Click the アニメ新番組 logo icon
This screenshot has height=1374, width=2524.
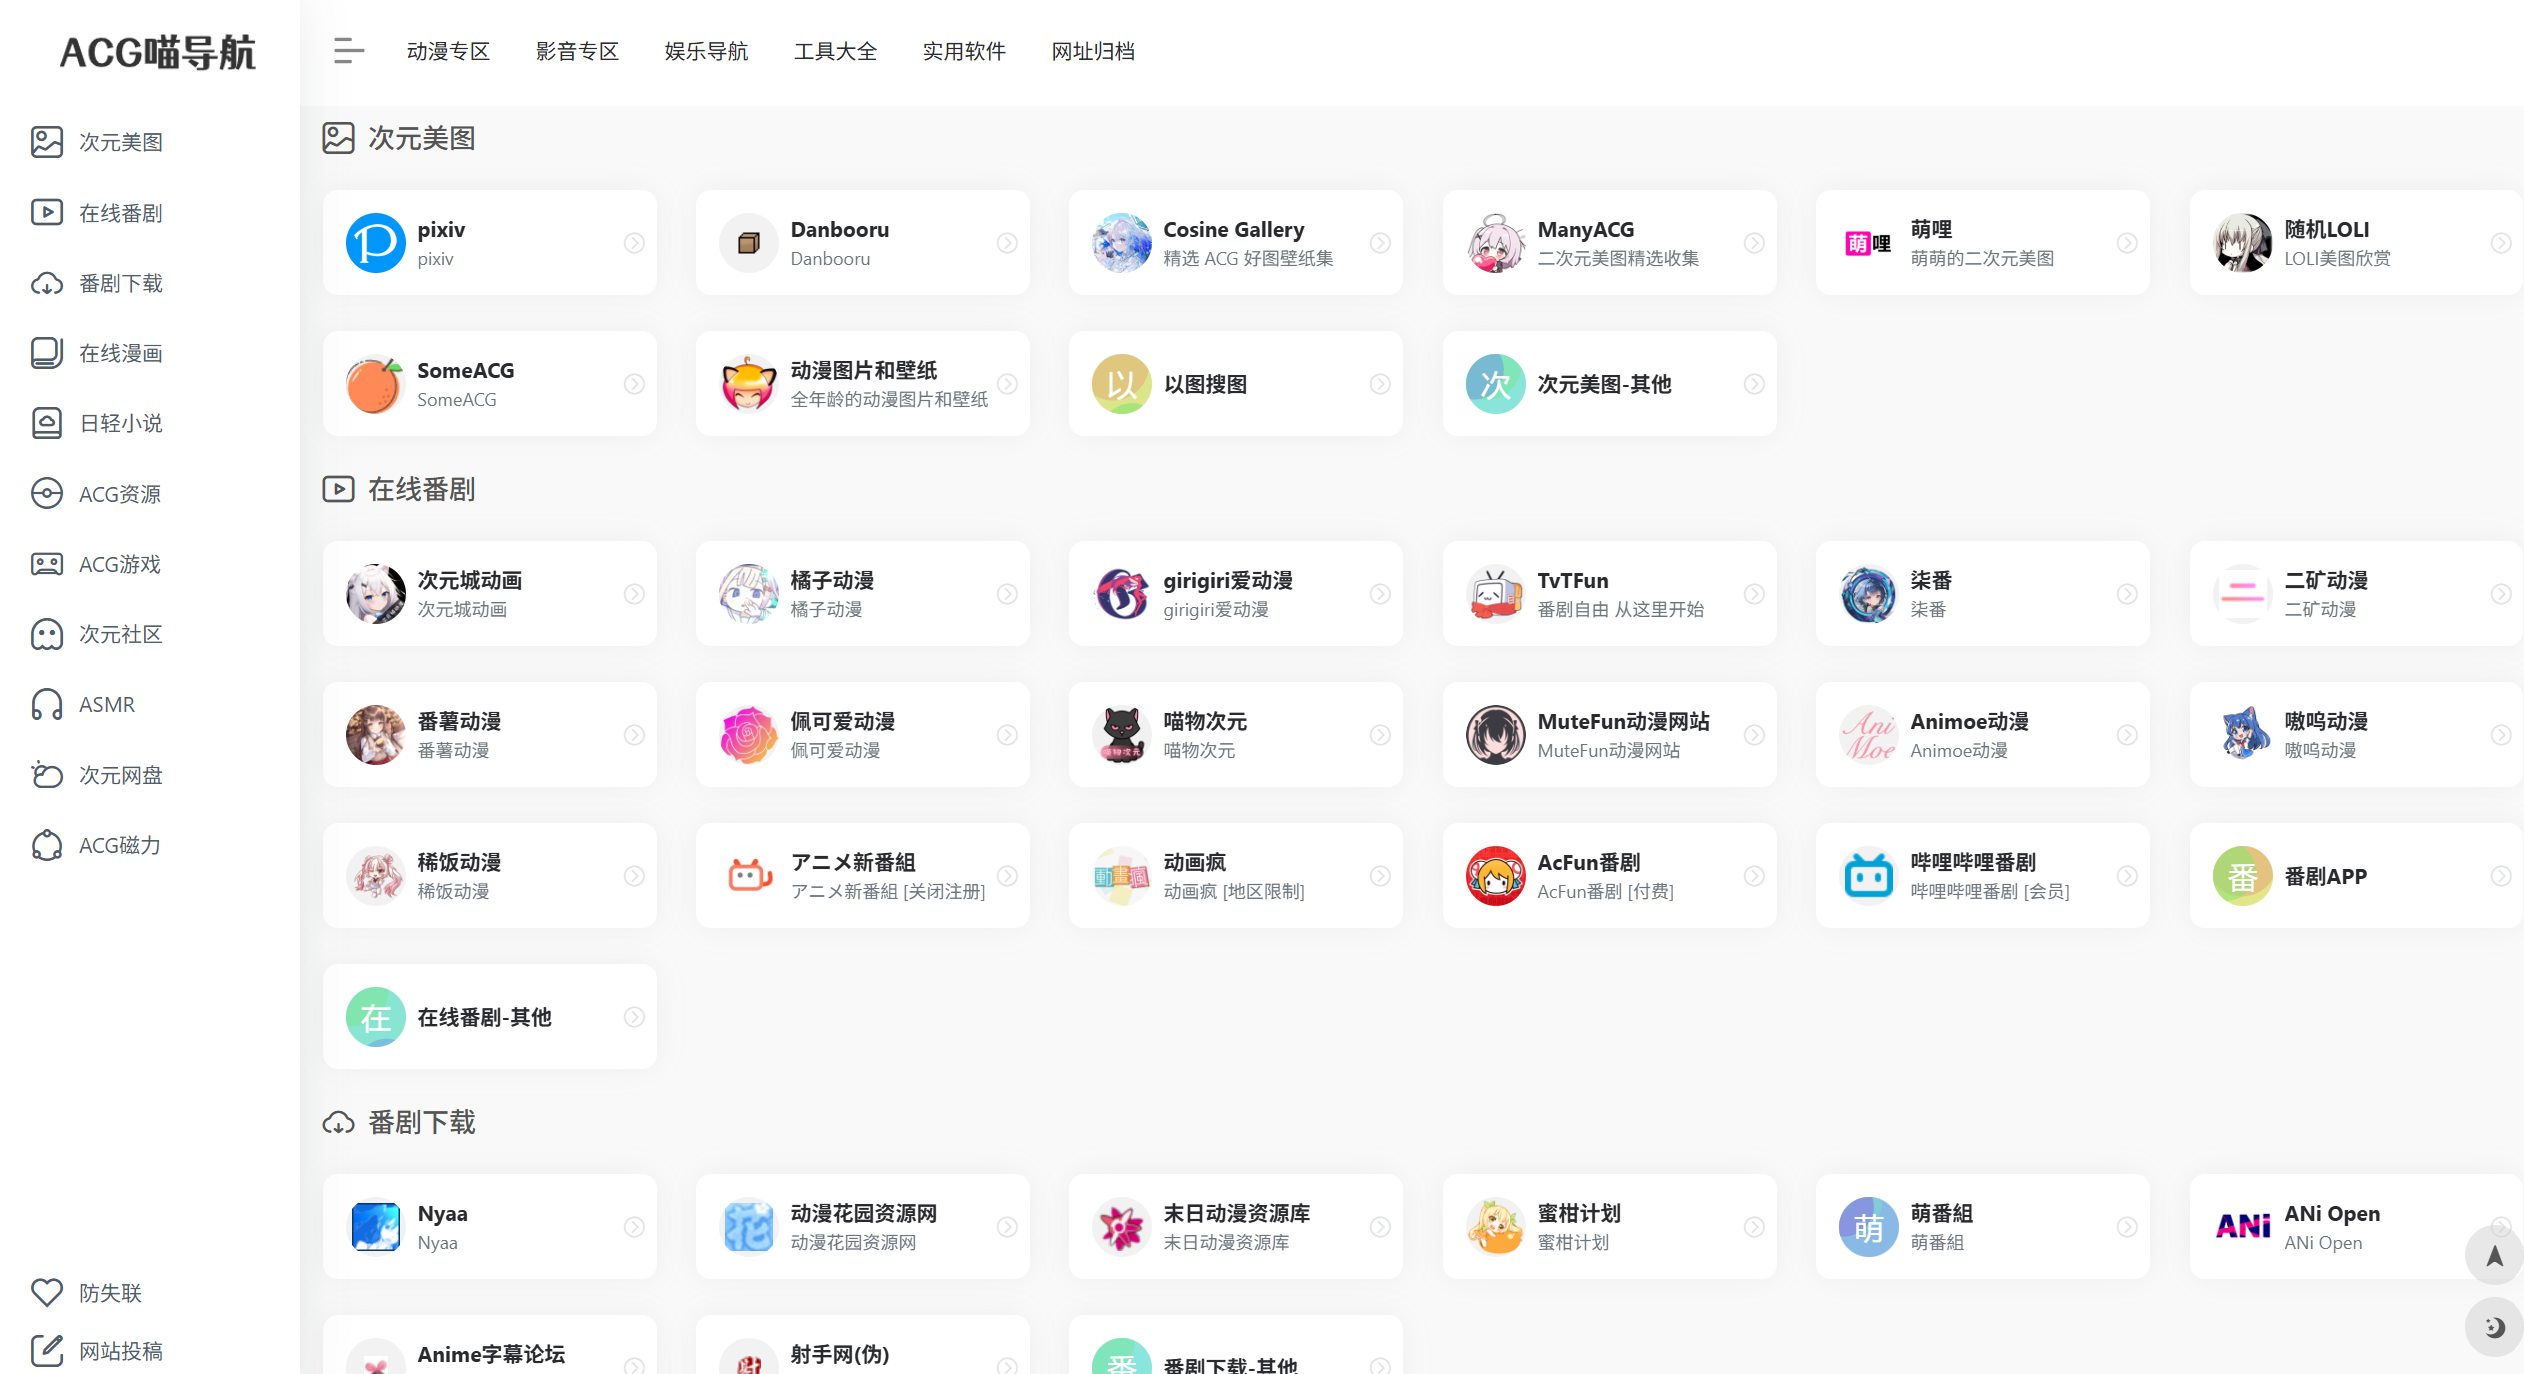click(x=748, y=876)
